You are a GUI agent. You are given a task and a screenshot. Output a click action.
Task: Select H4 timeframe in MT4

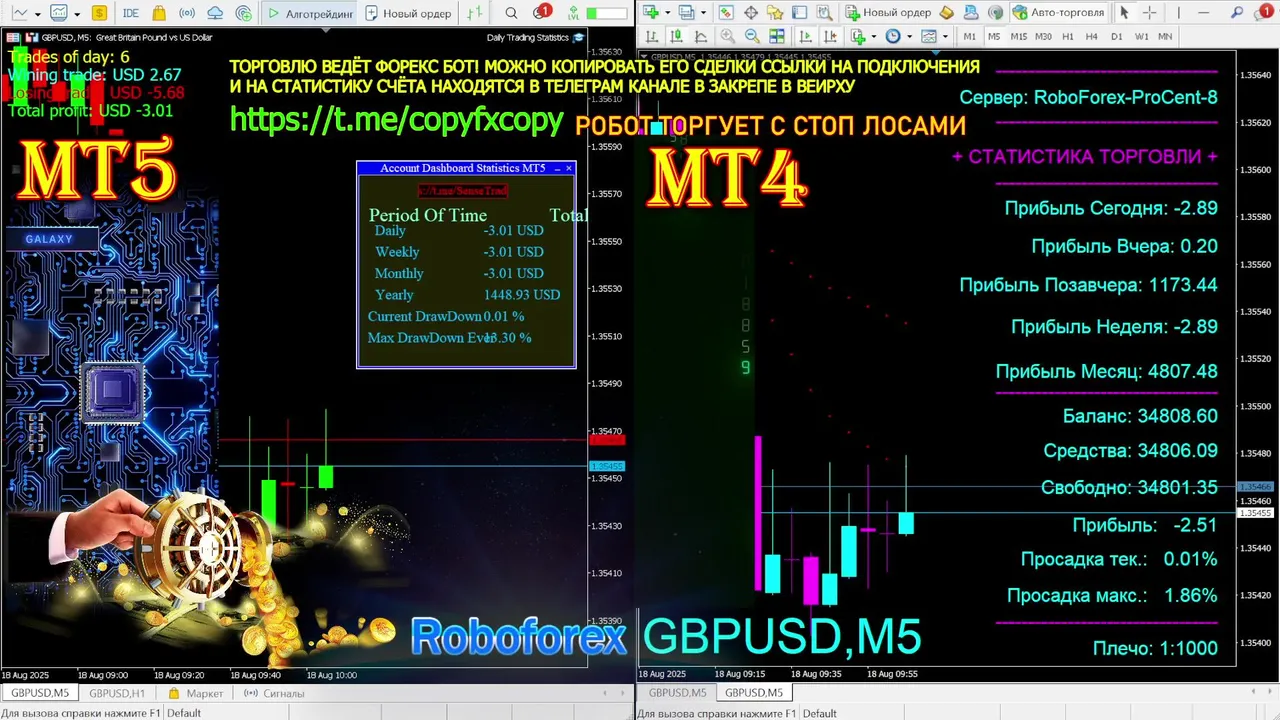click(x=1092, y=36)
